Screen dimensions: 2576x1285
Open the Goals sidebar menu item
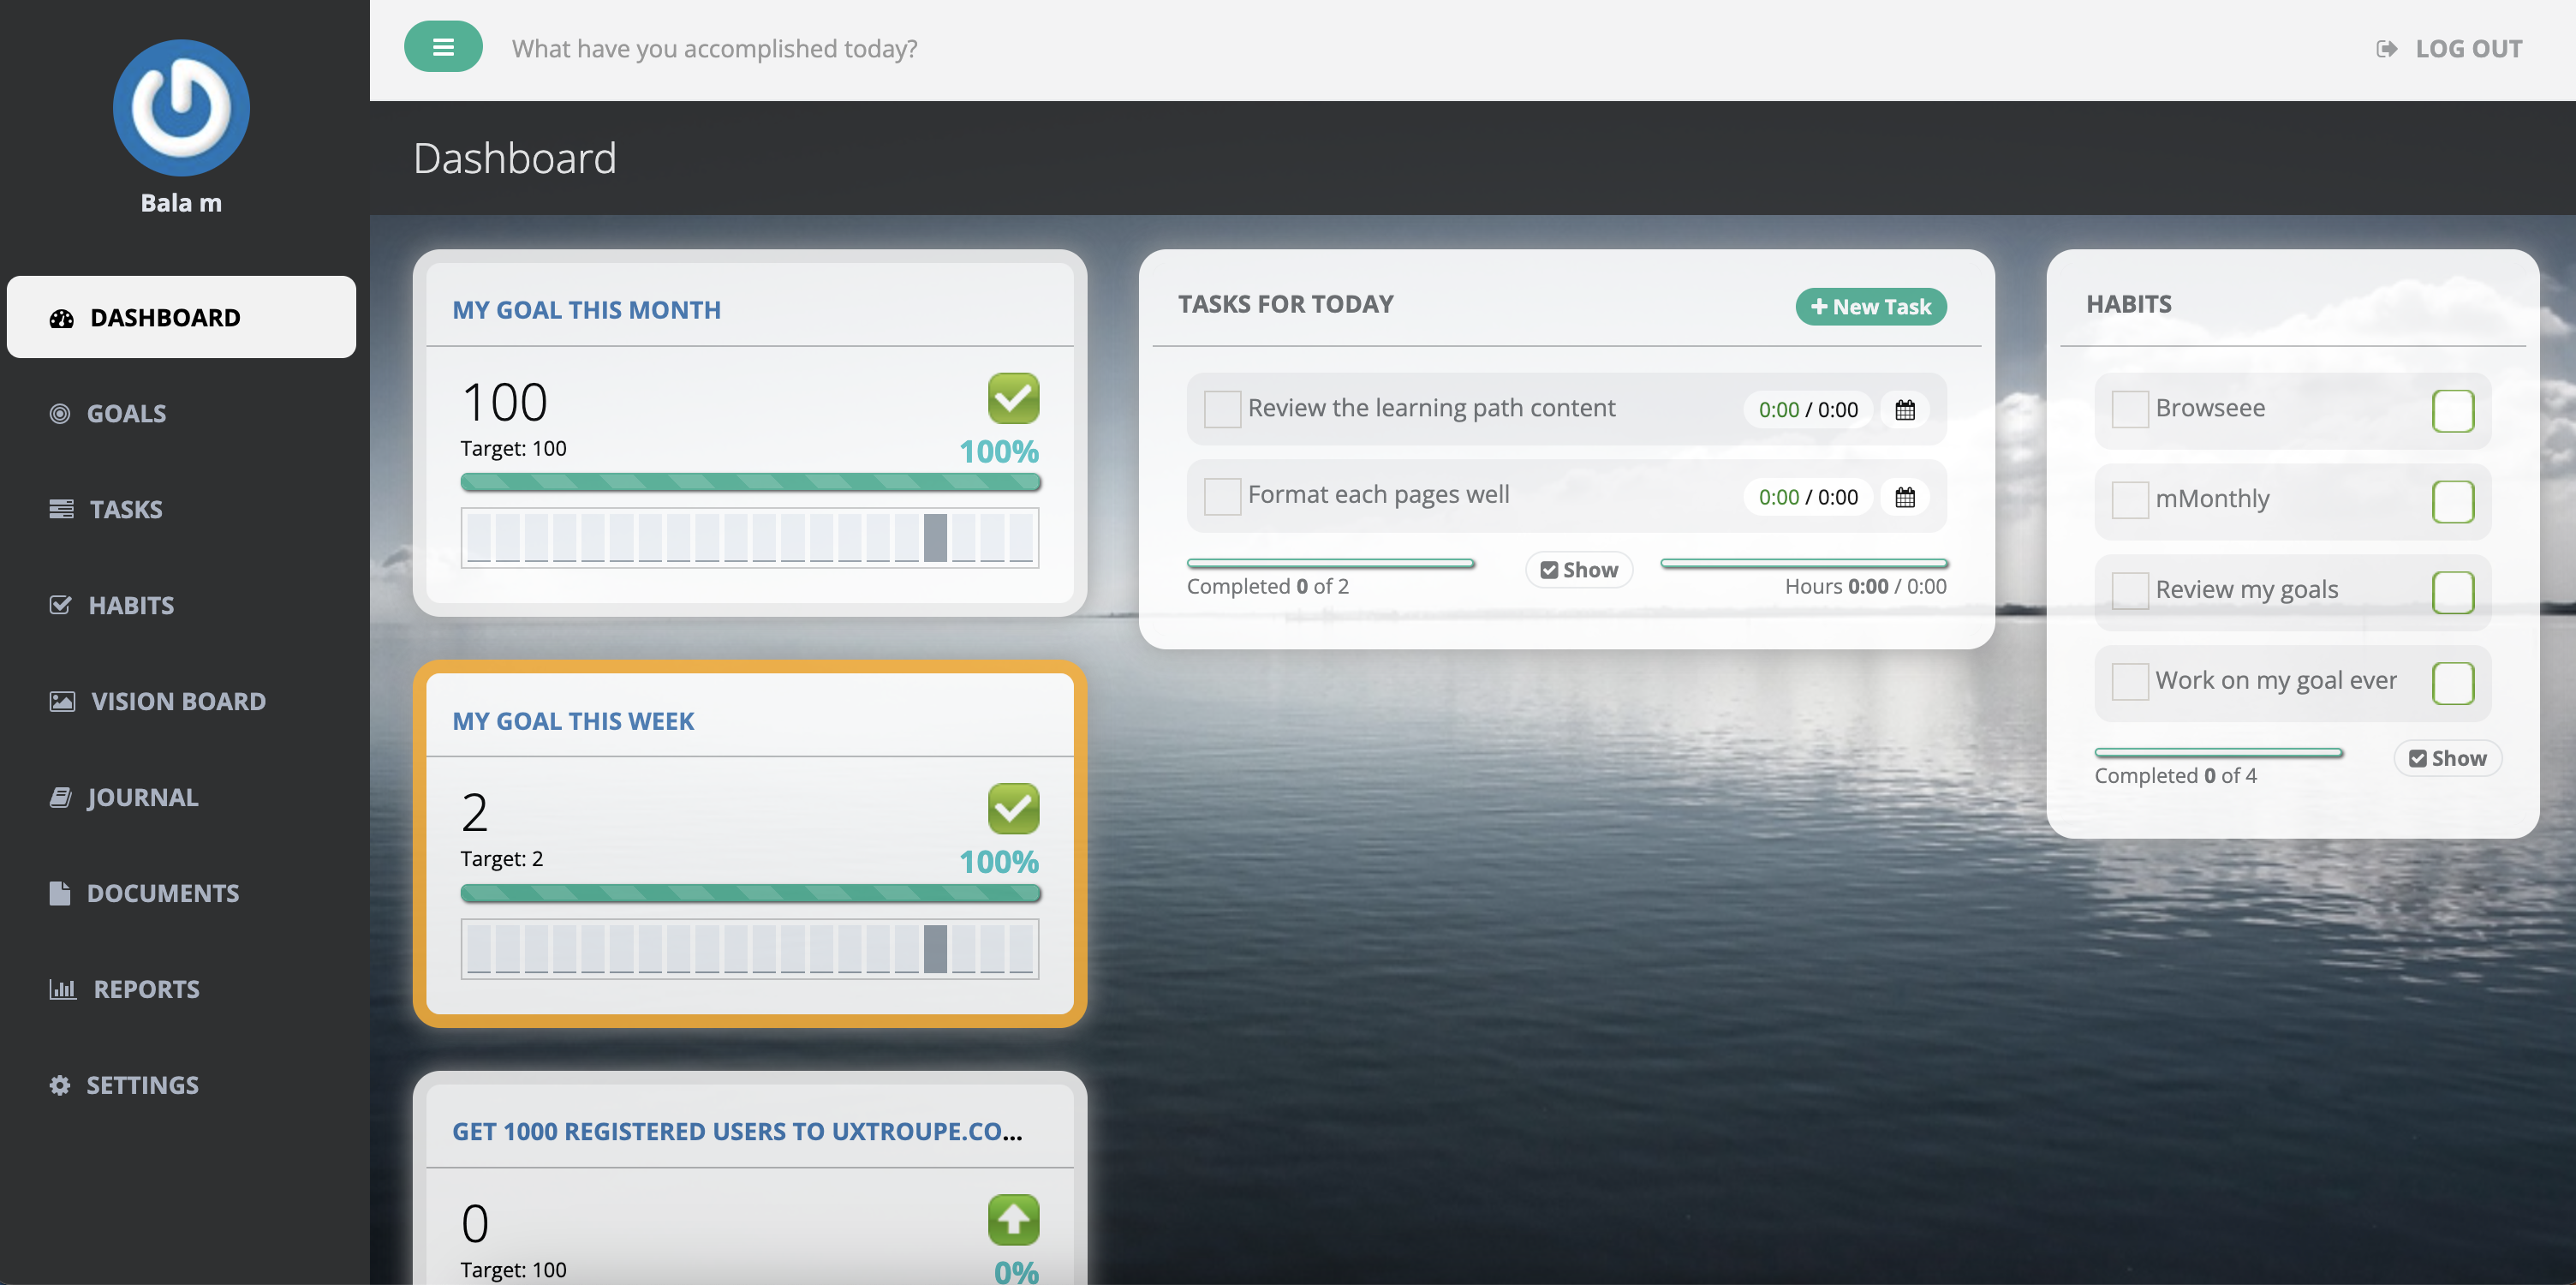126,413
